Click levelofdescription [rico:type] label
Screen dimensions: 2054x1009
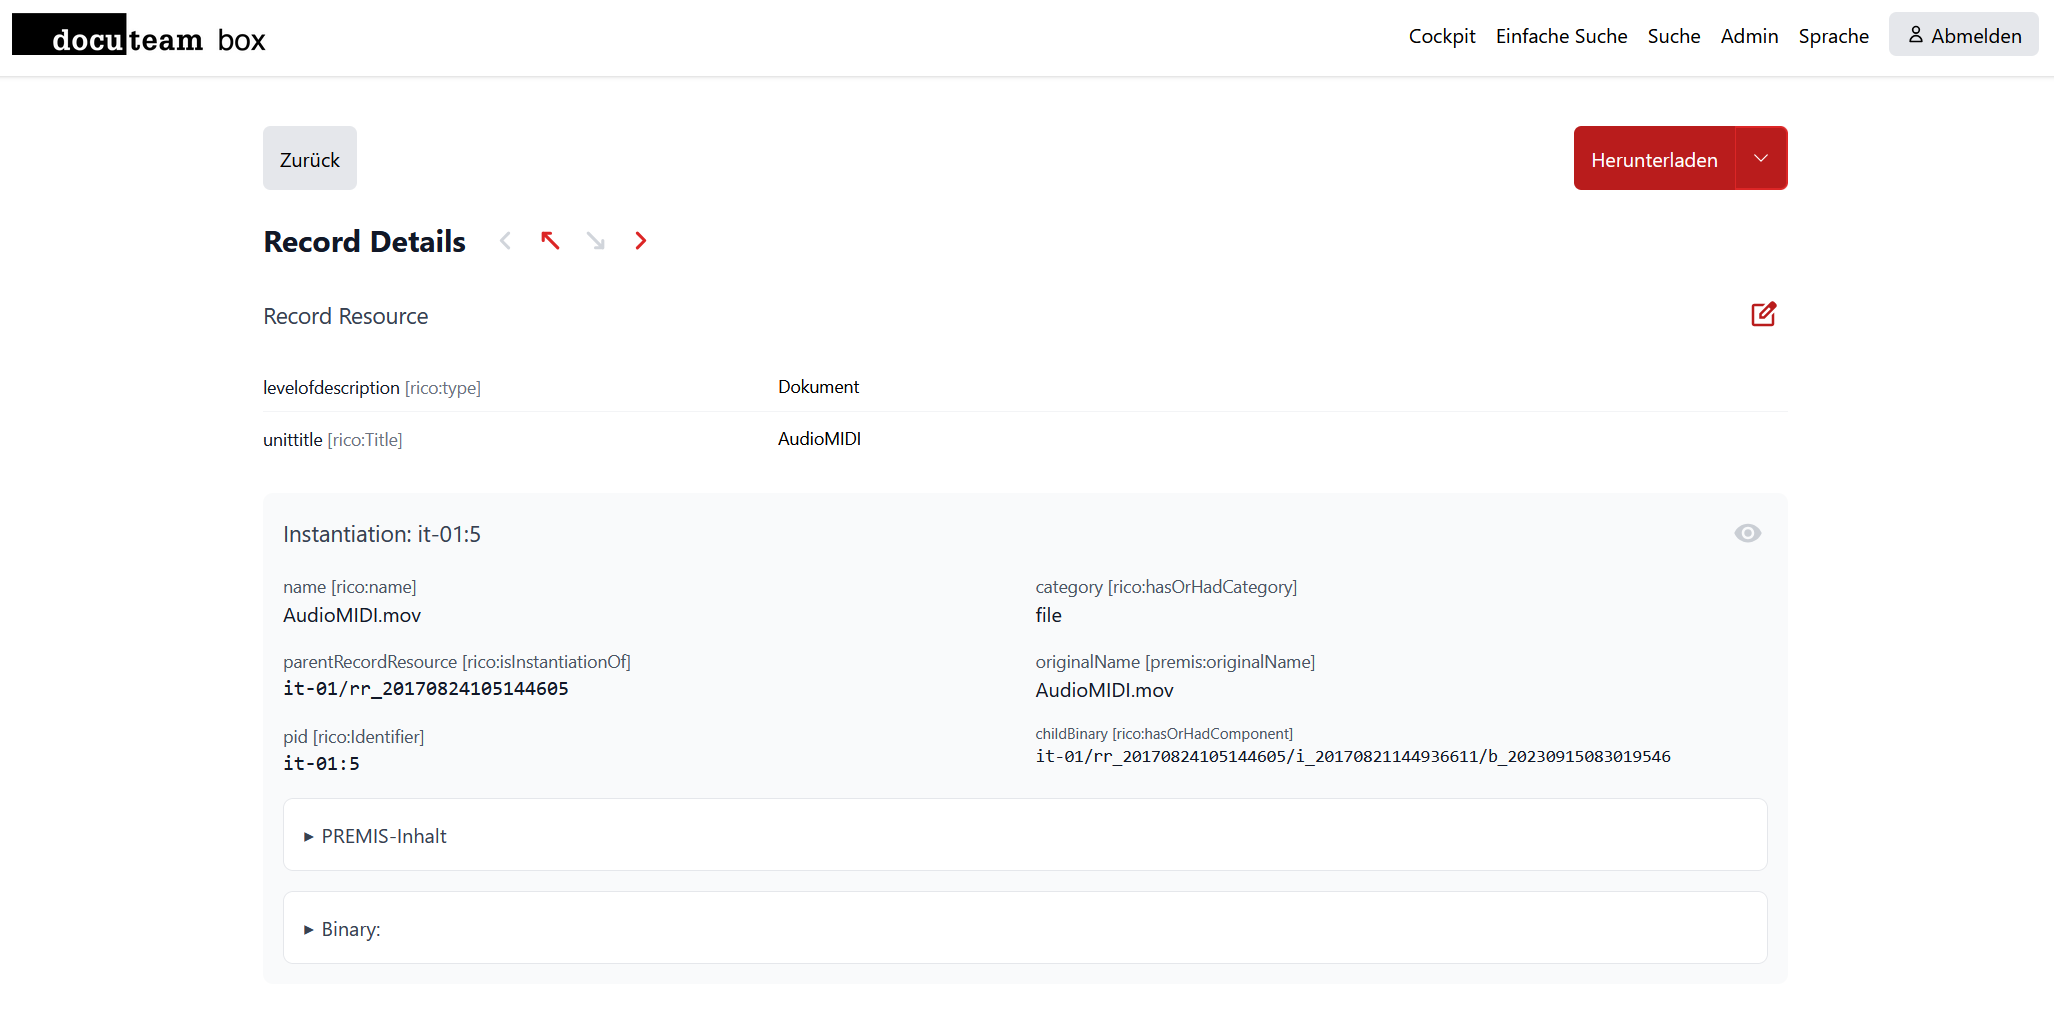[372, 387]
